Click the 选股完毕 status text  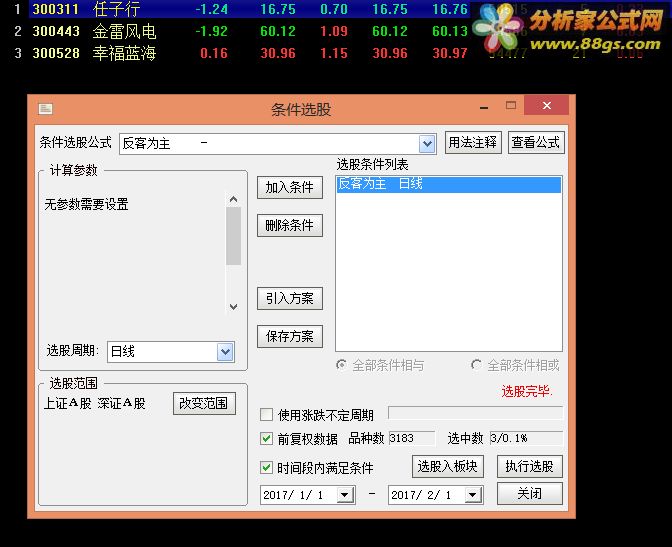527,391
